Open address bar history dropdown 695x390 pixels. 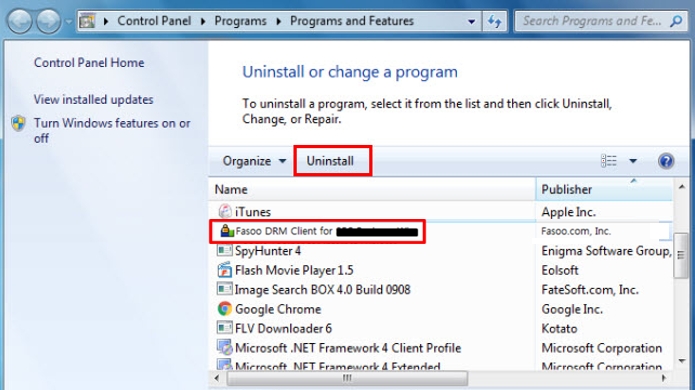point(472,21)
